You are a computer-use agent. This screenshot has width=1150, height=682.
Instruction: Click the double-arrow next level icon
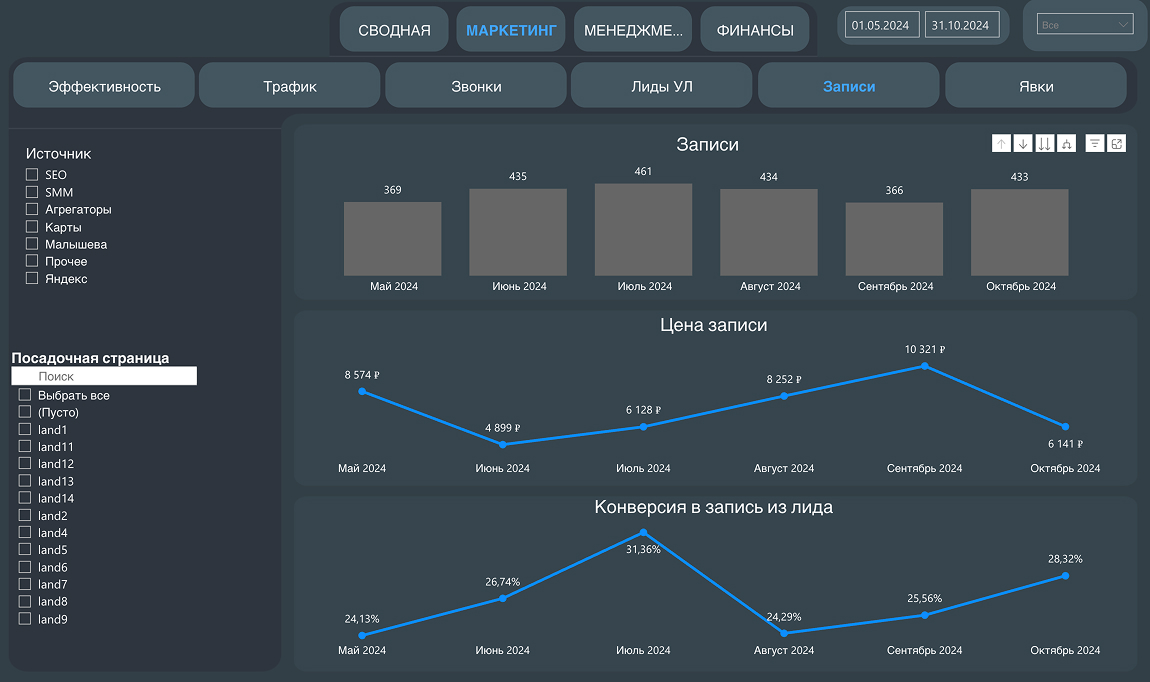coord(1044,144)
